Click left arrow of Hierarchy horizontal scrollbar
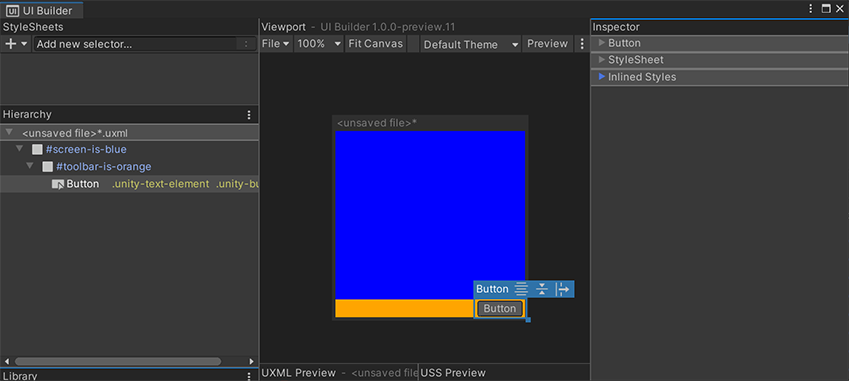Image resolution: width=849 pixels, height=381 pixels. [x=6, y=362]
